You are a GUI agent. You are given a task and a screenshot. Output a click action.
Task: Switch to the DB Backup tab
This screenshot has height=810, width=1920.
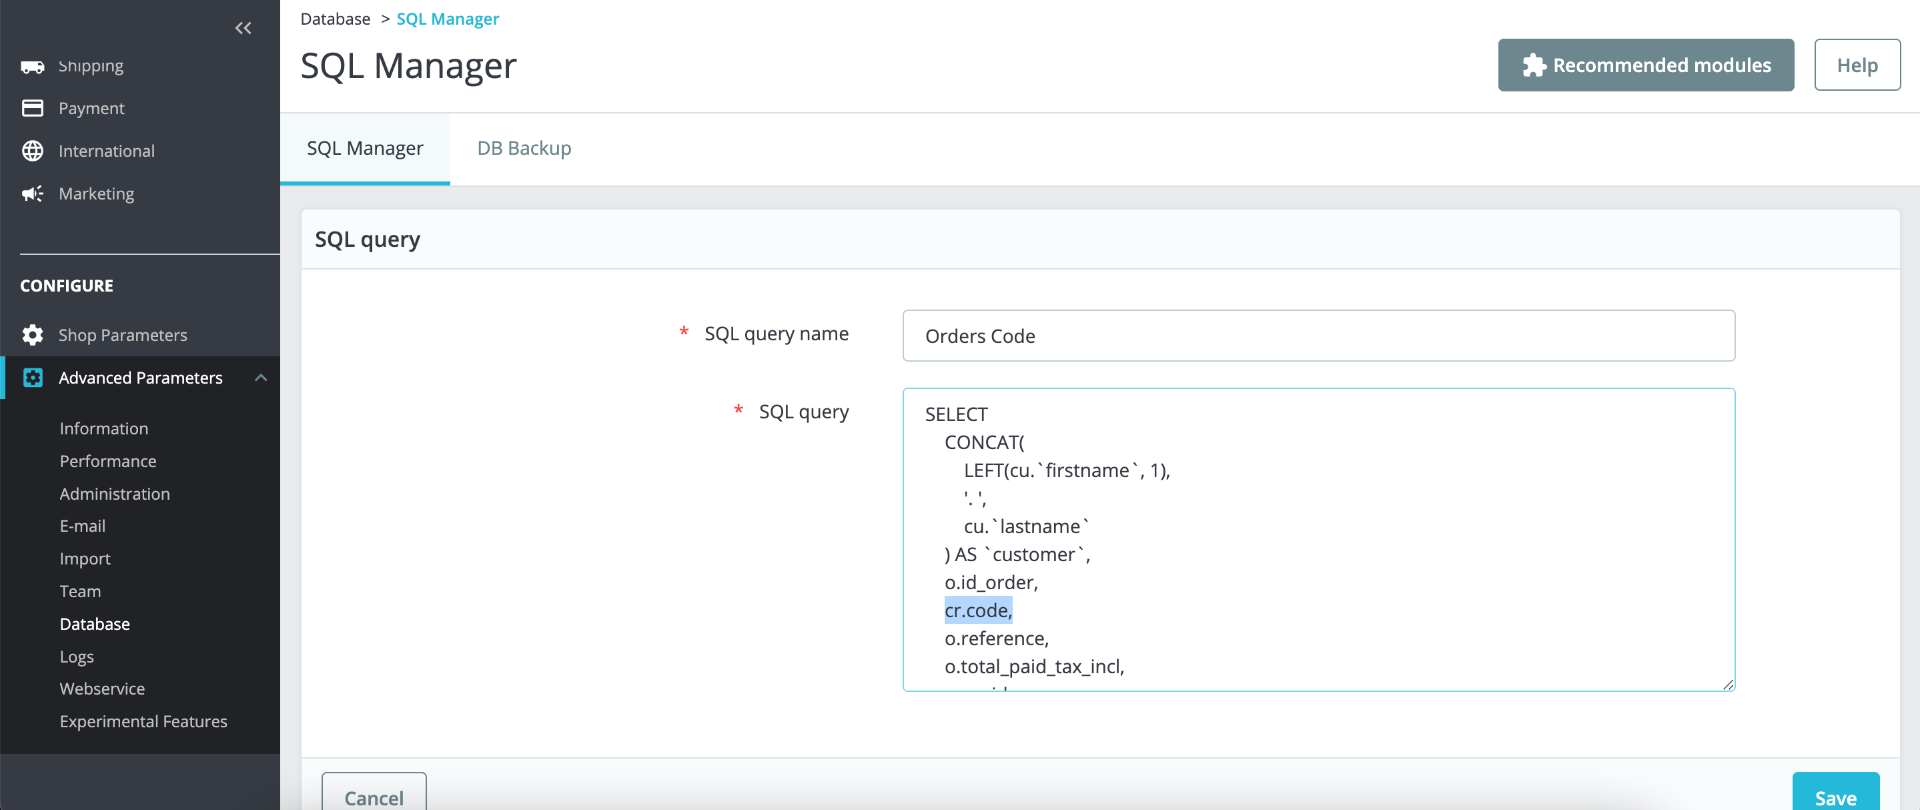[x=524, y=149]
